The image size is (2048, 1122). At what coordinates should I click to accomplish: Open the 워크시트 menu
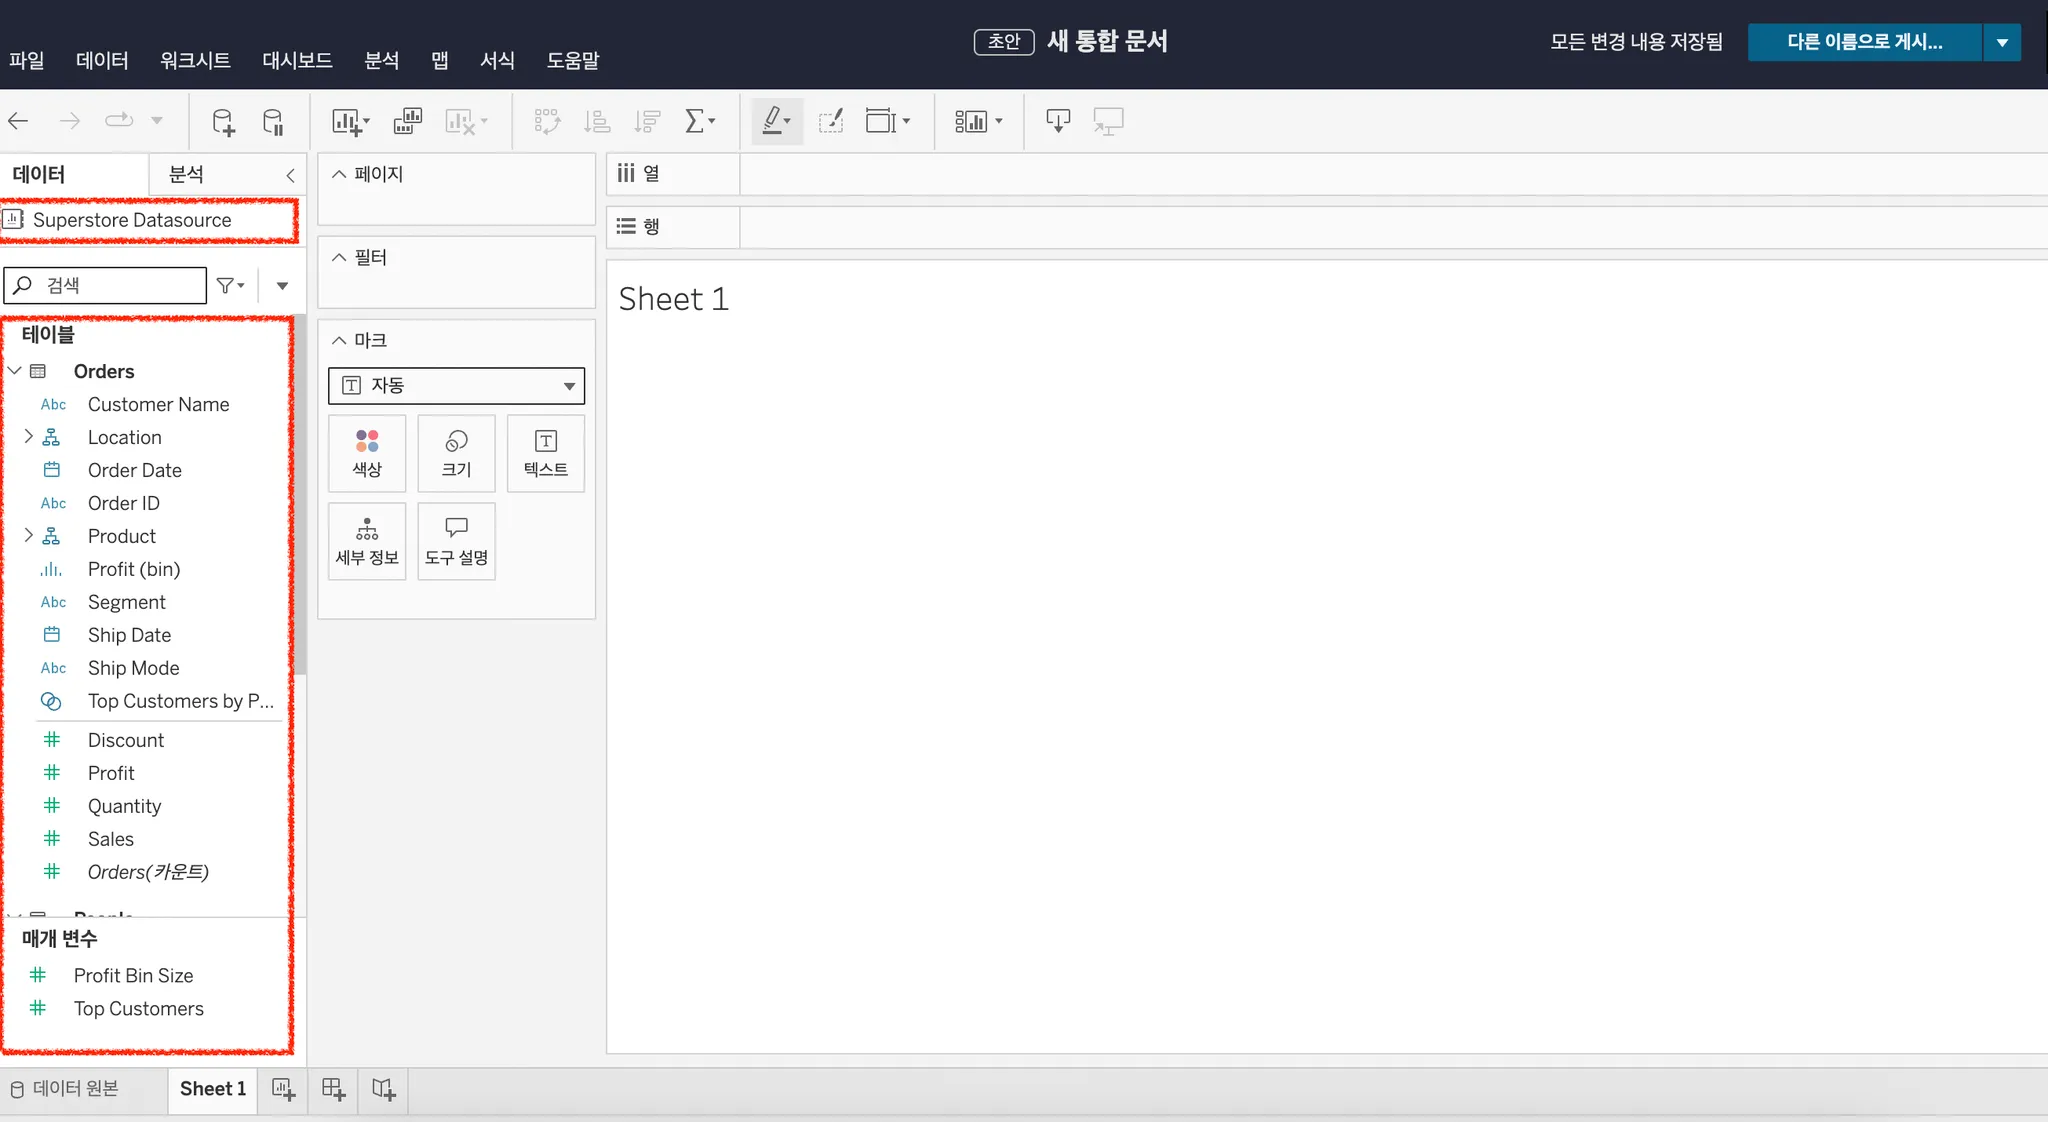pos(195,60)
